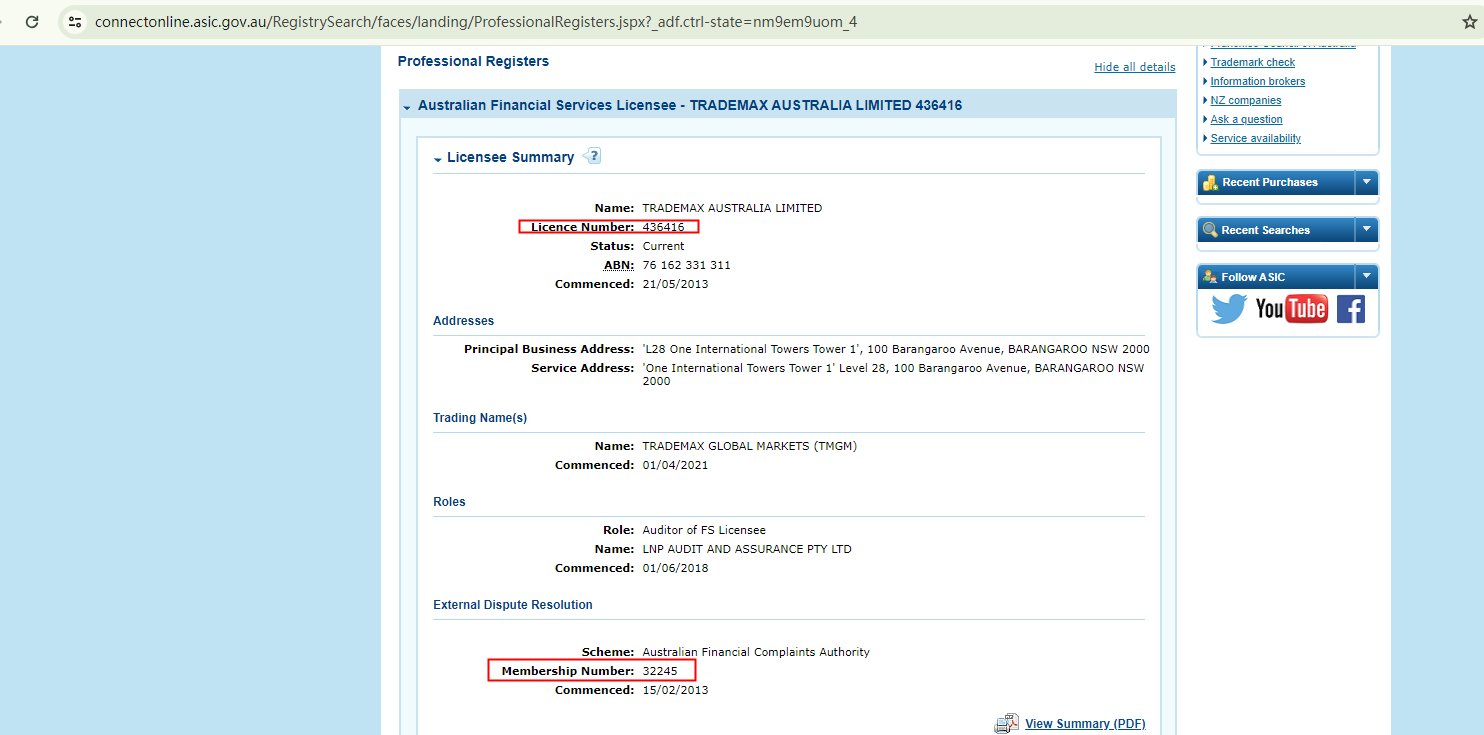The height and width of the screenshot is (735, 1484).
Task: Open ASIC's Twitter page via the bird icon
Action: point(1228,309)
